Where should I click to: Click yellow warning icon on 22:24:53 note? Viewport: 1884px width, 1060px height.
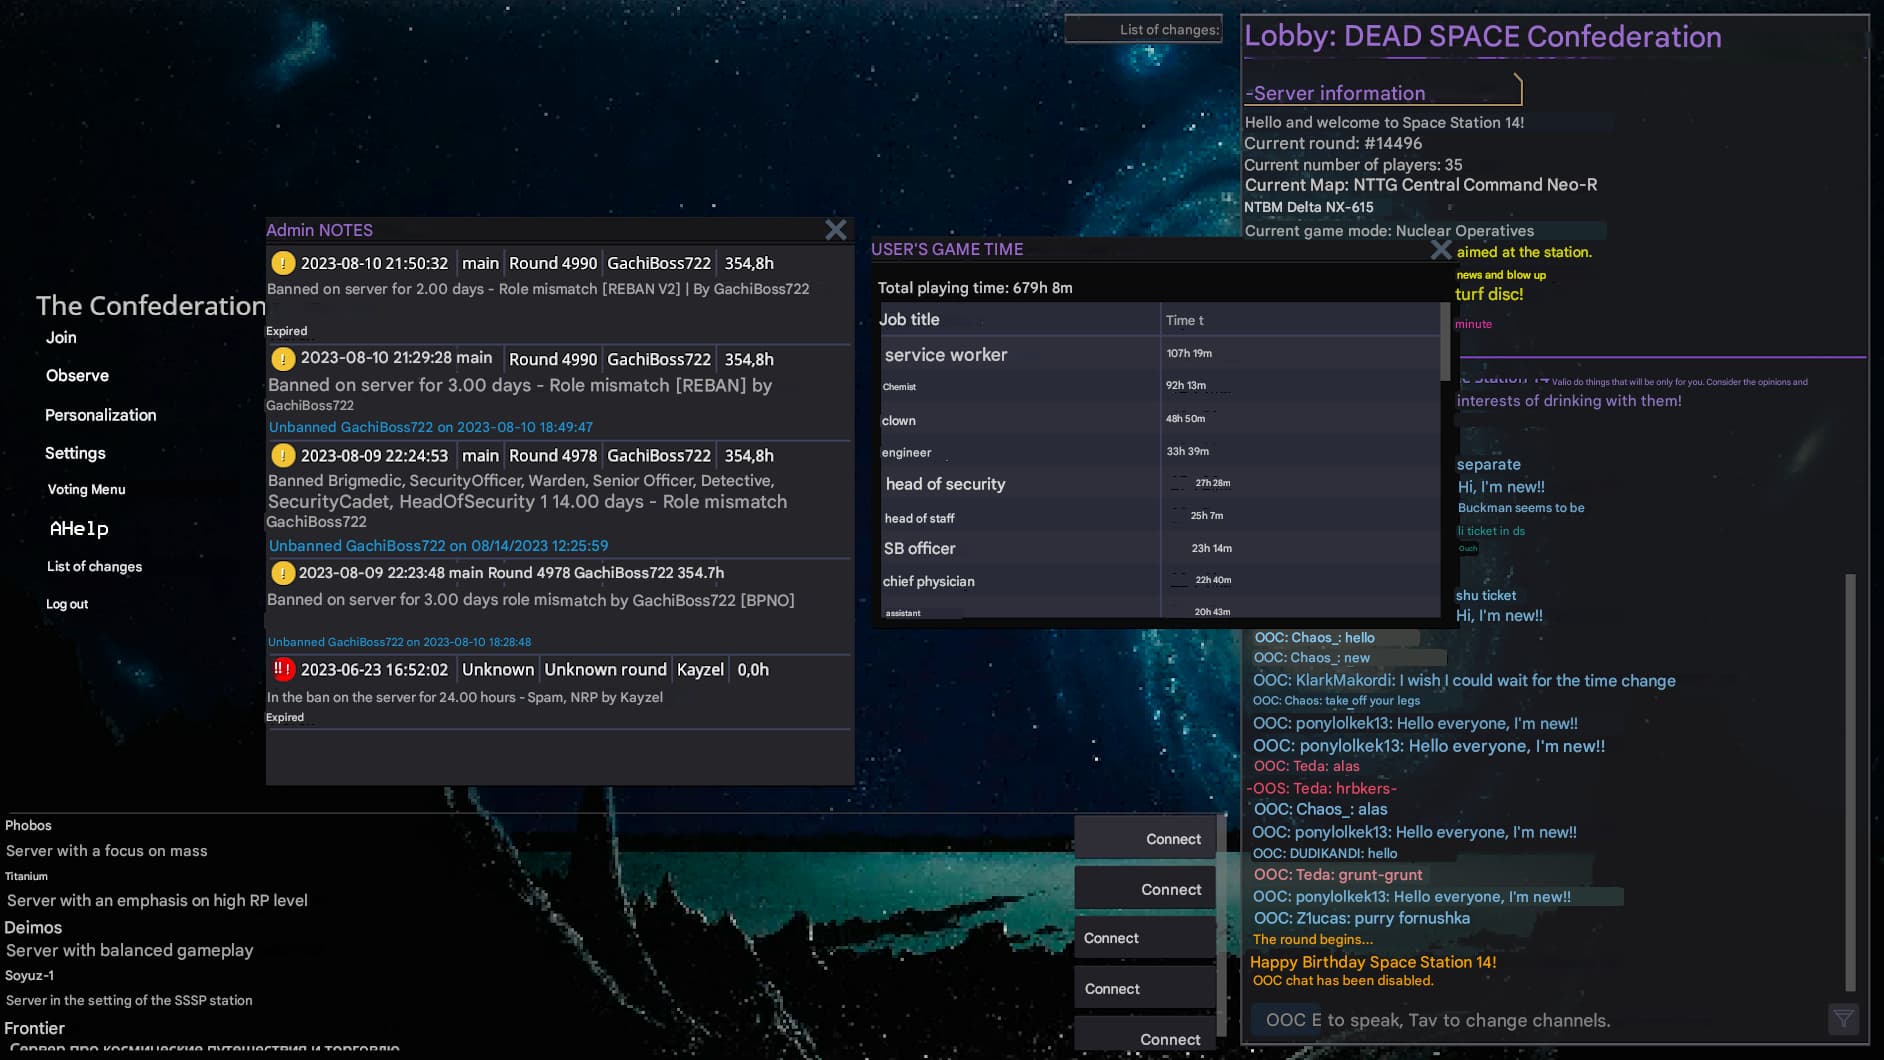tap(283, 455)
